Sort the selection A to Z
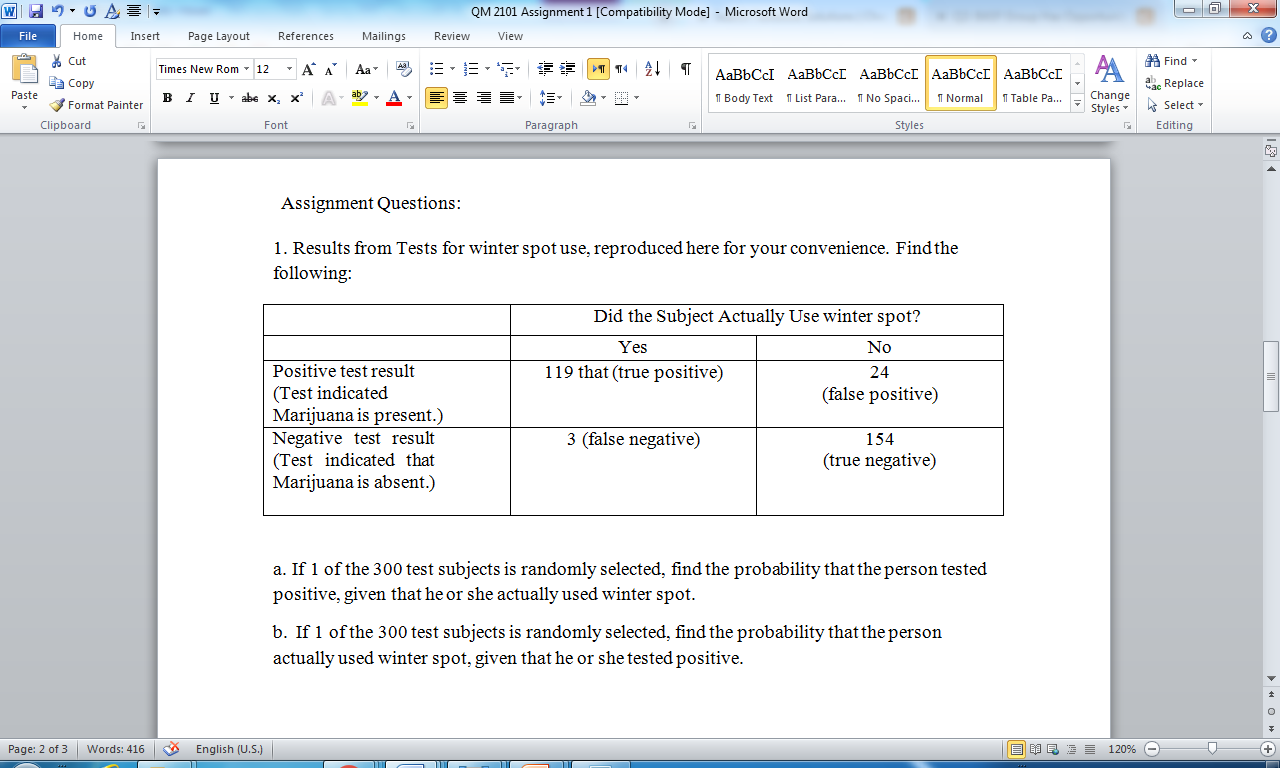 (652, 69)
